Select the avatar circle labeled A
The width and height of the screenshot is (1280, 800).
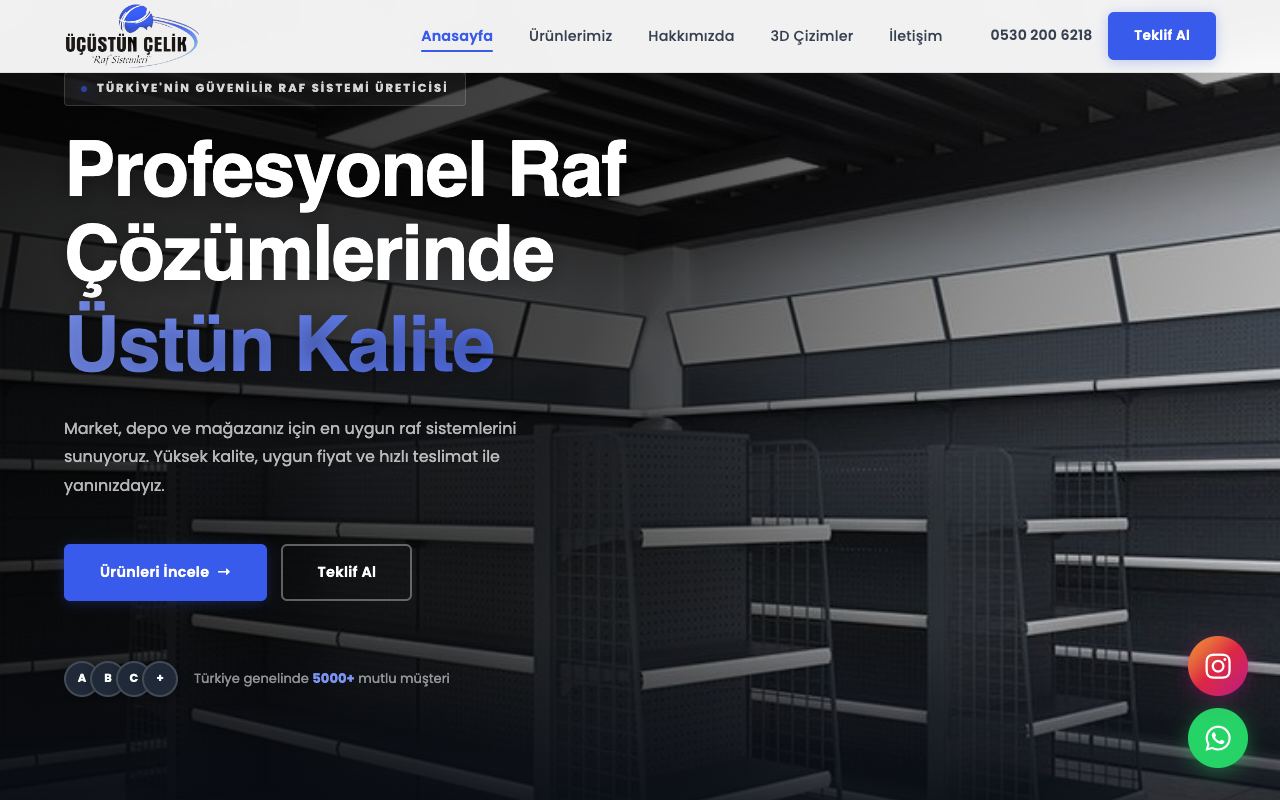coord(81,678)
